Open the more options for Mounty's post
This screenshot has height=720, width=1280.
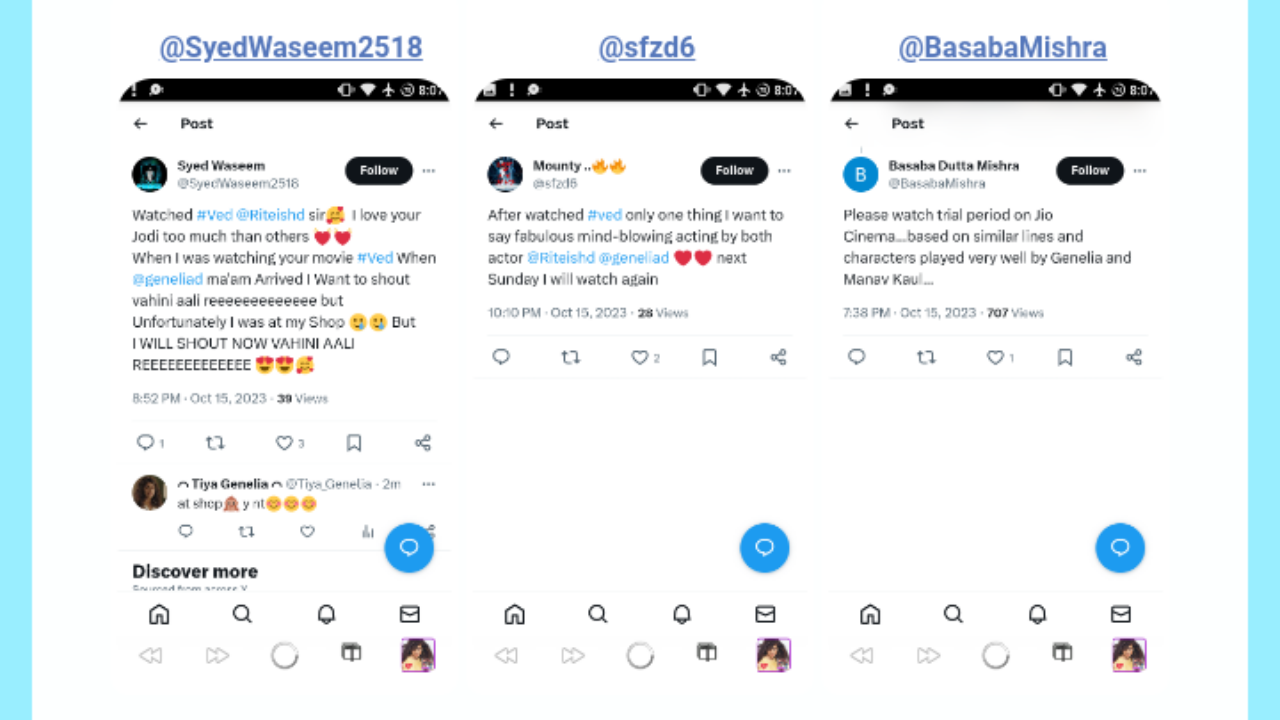pyautogui.click(x=784, y=171)
